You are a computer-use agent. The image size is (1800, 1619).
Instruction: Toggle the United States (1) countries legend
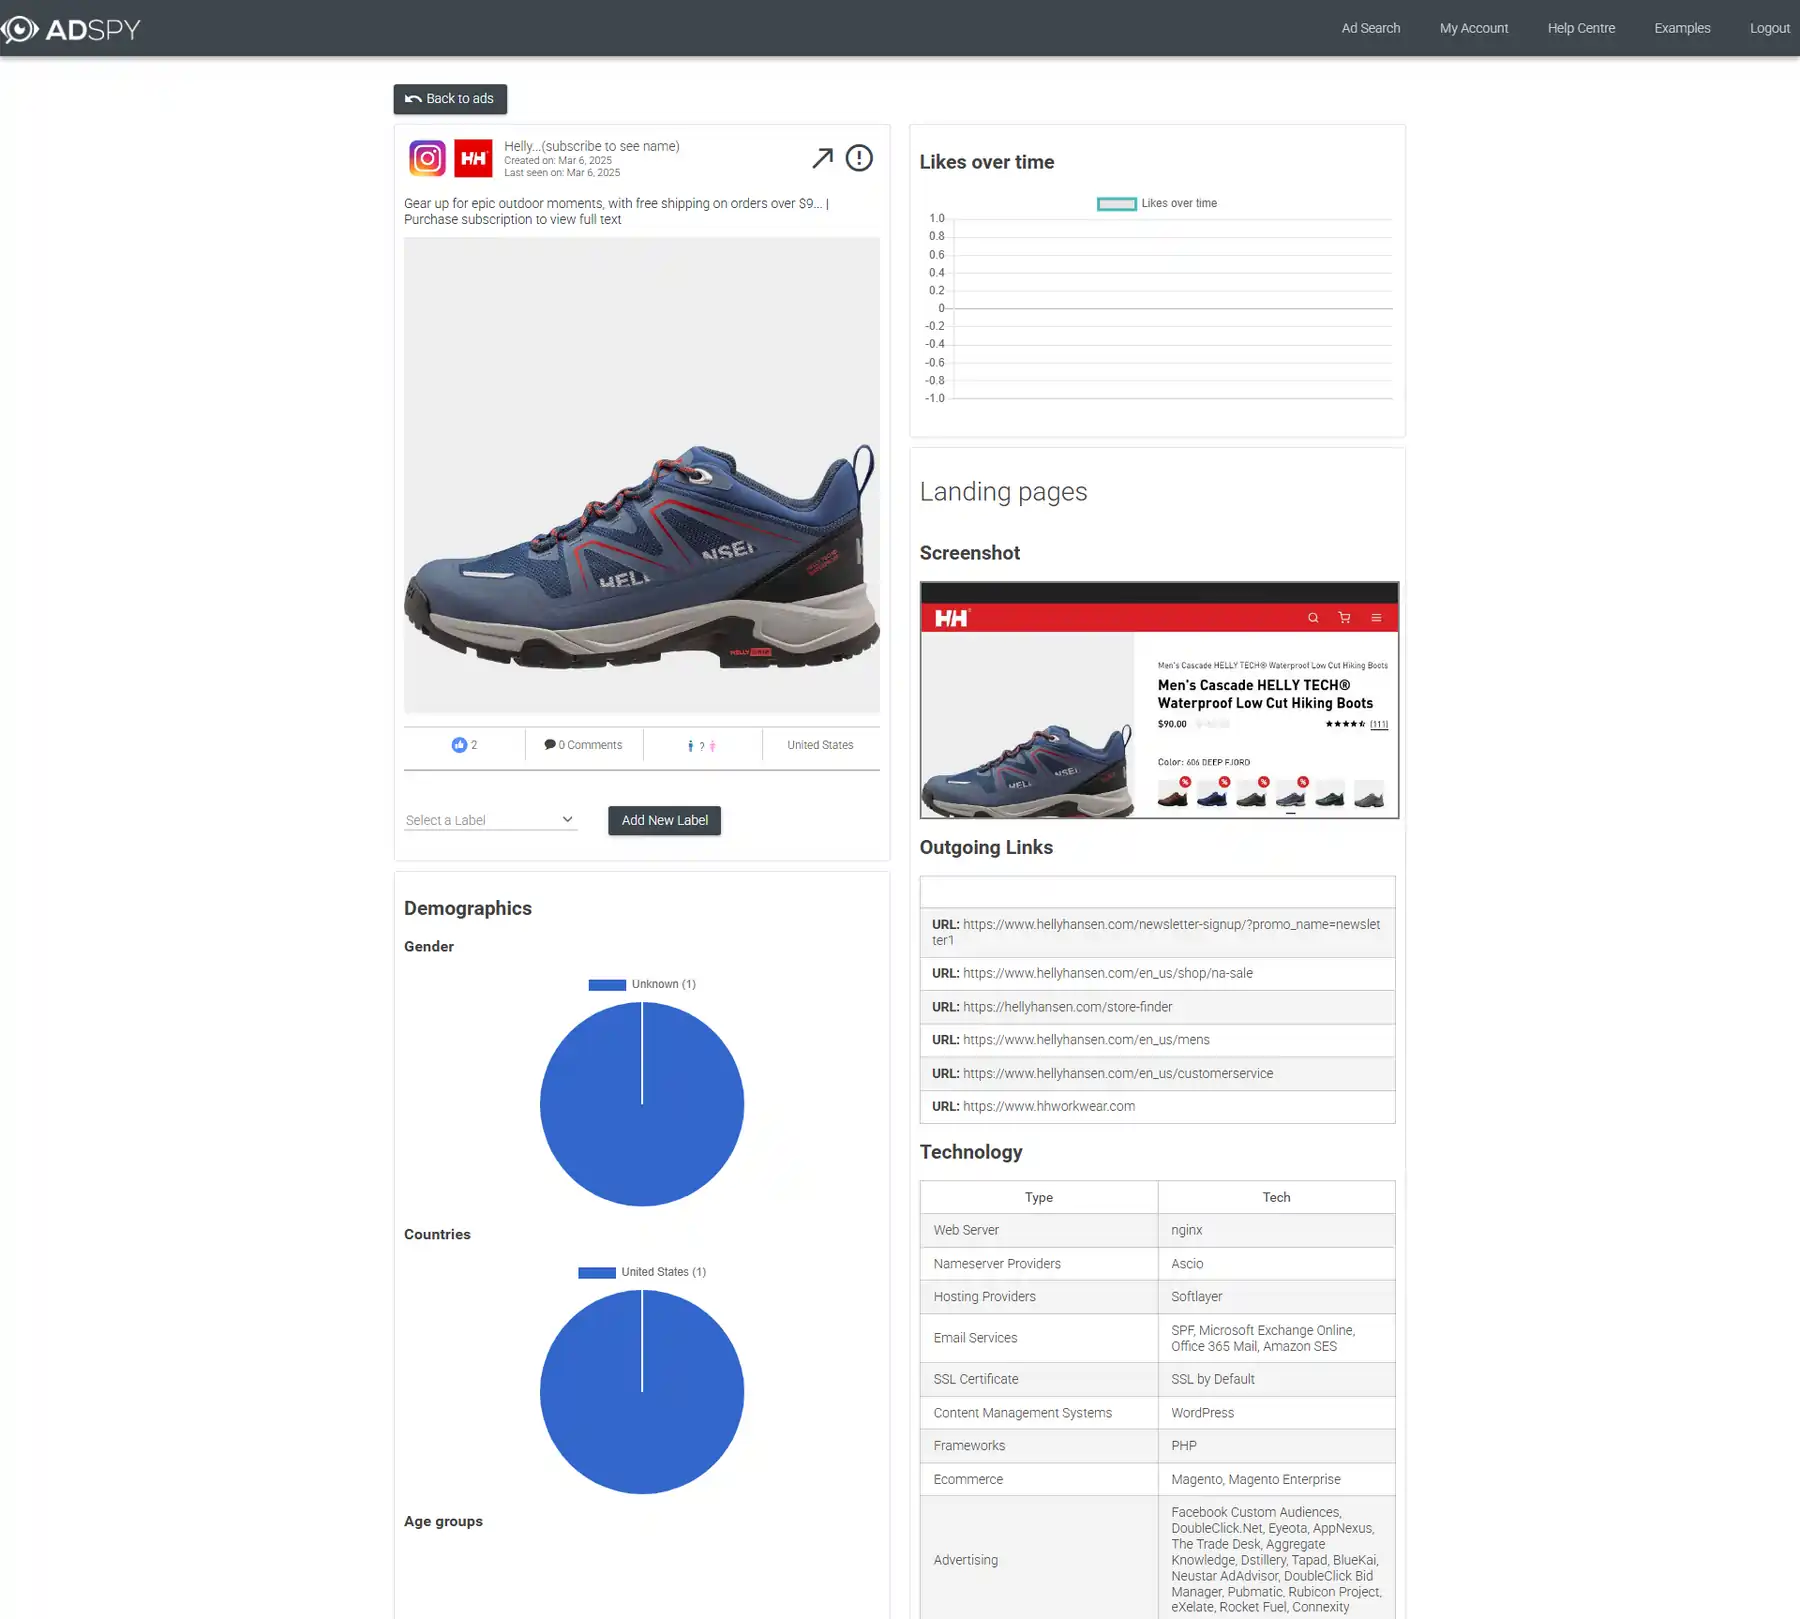click(597, 1273)
